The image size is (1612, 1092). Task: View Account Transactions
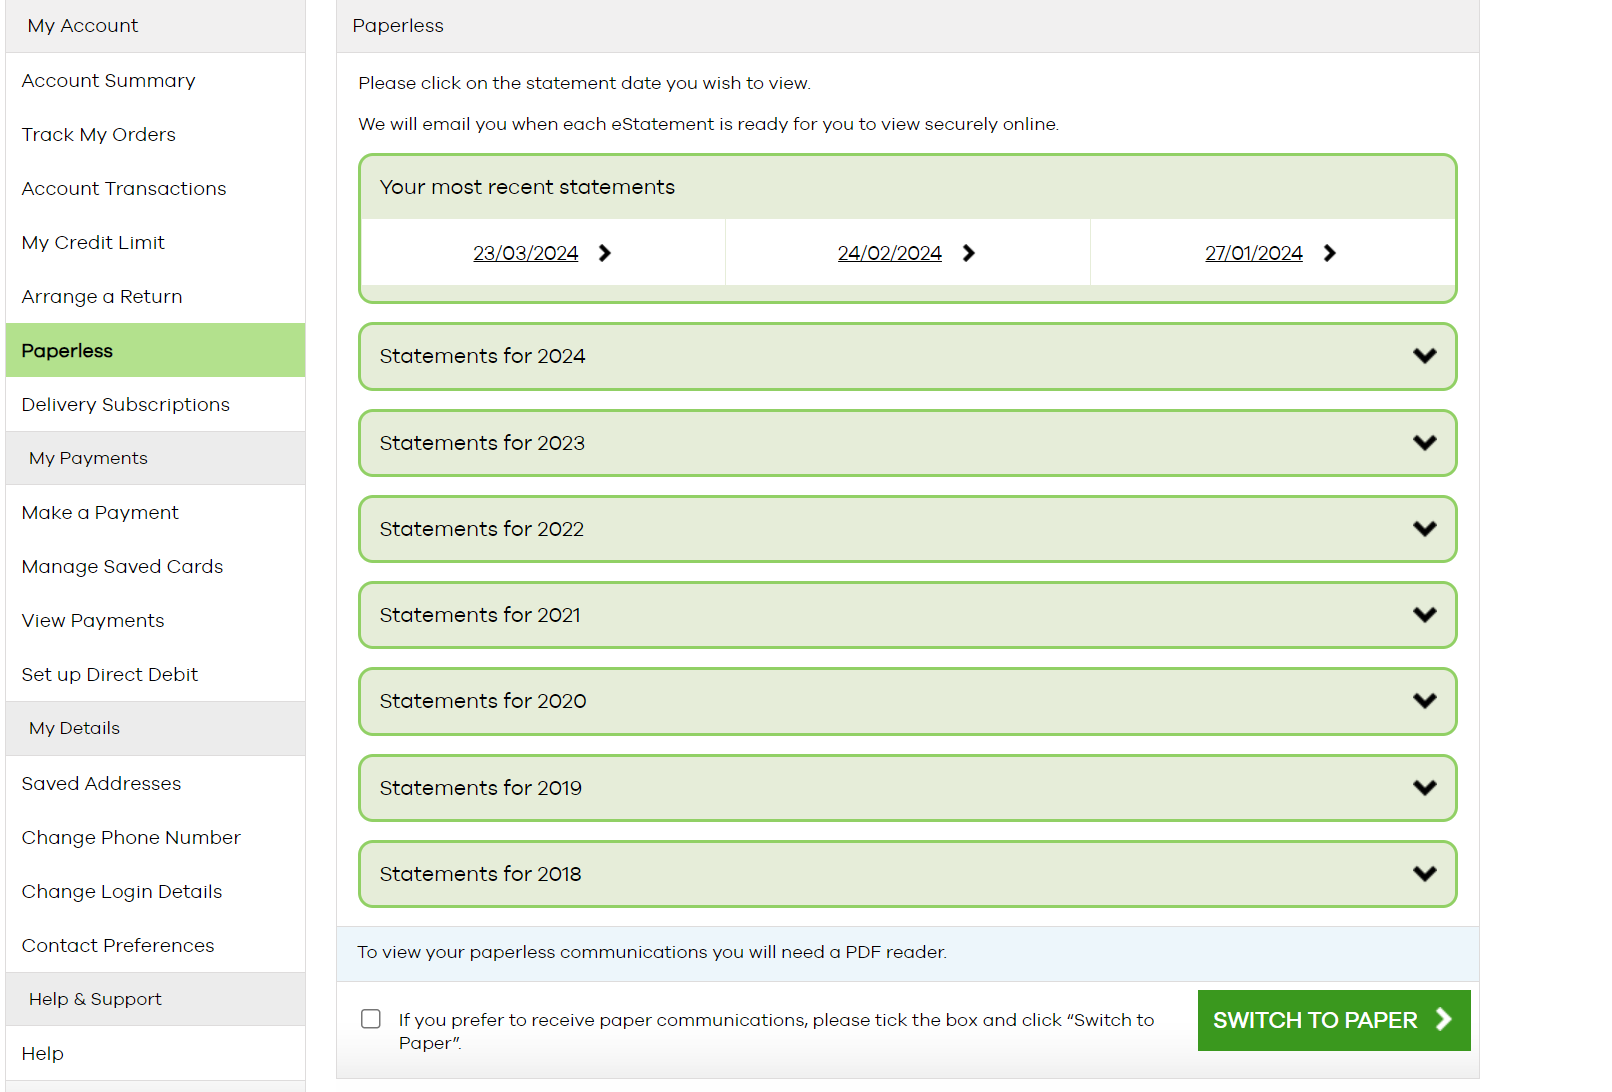pos(123,188)
